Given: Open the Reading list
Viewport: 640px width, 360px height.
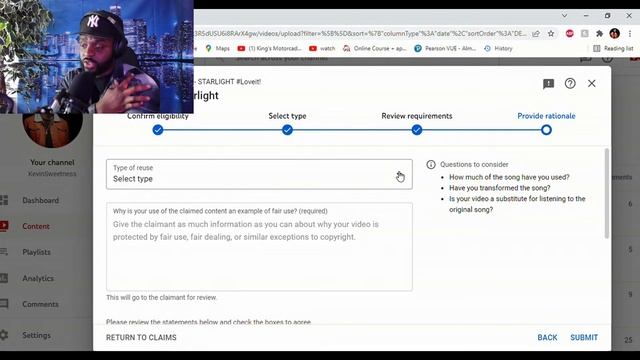Looking at the screenshot, I should pos(613,48).
